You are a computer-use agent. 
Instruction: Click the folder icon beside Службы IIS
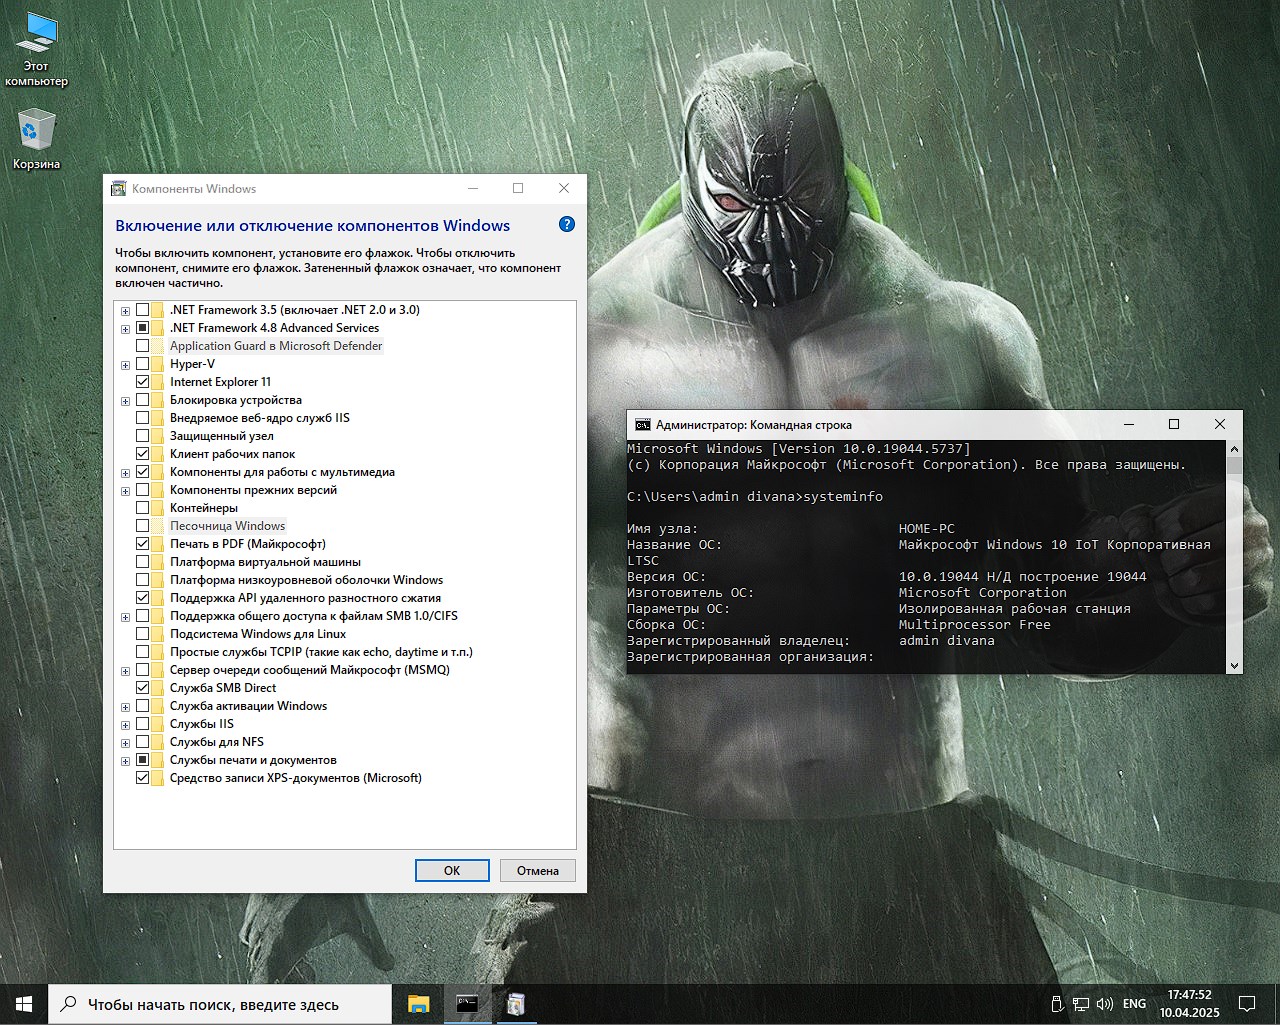[158, 724]
